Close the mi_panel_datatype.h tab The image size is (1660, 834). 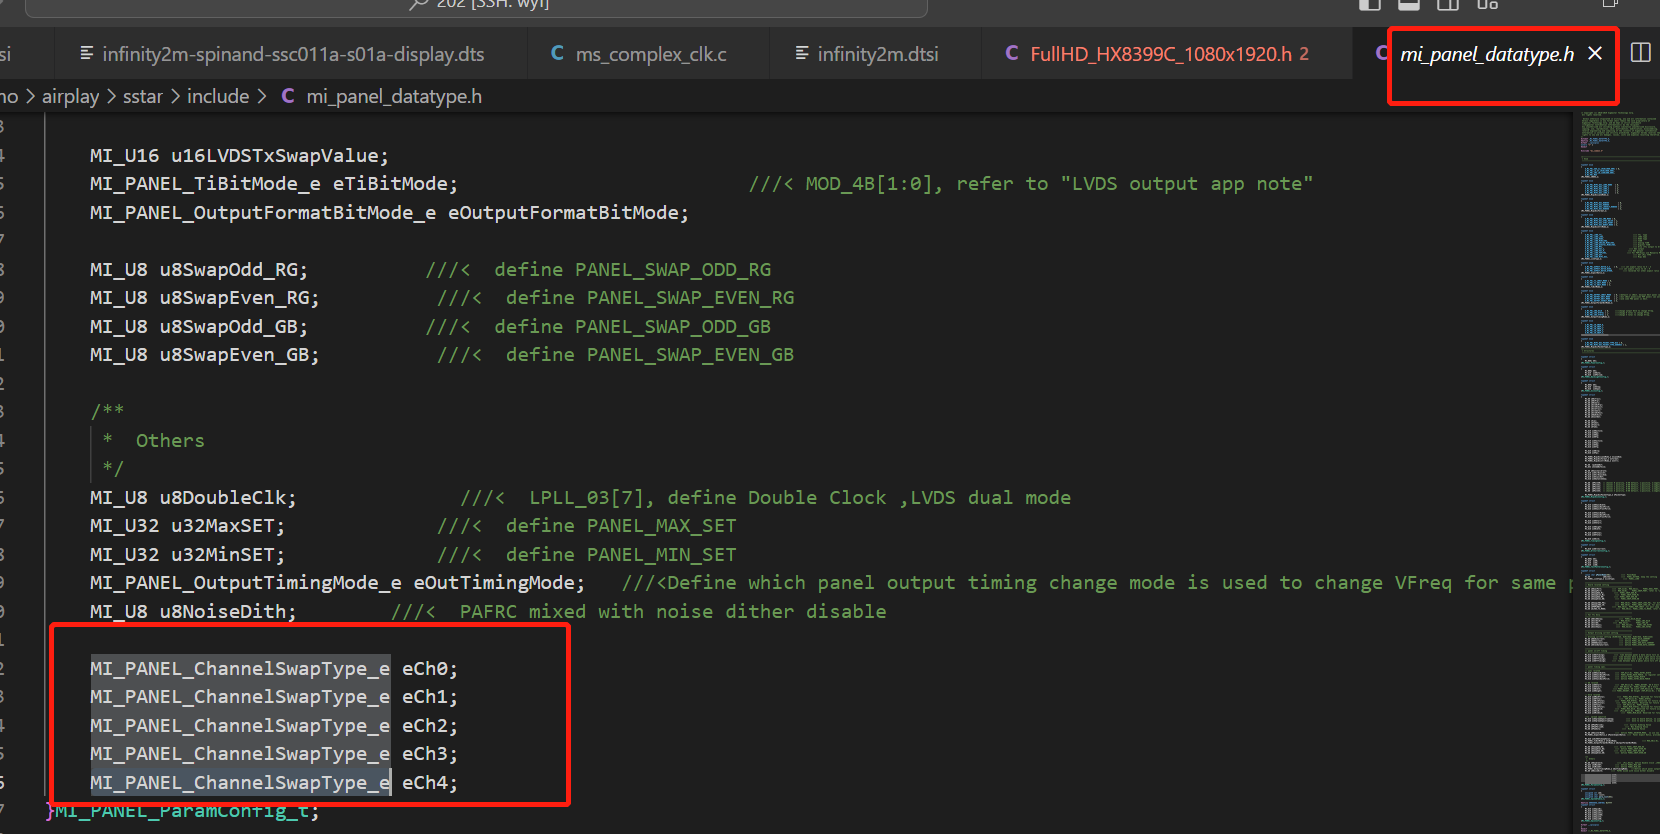click(1595, 53)
